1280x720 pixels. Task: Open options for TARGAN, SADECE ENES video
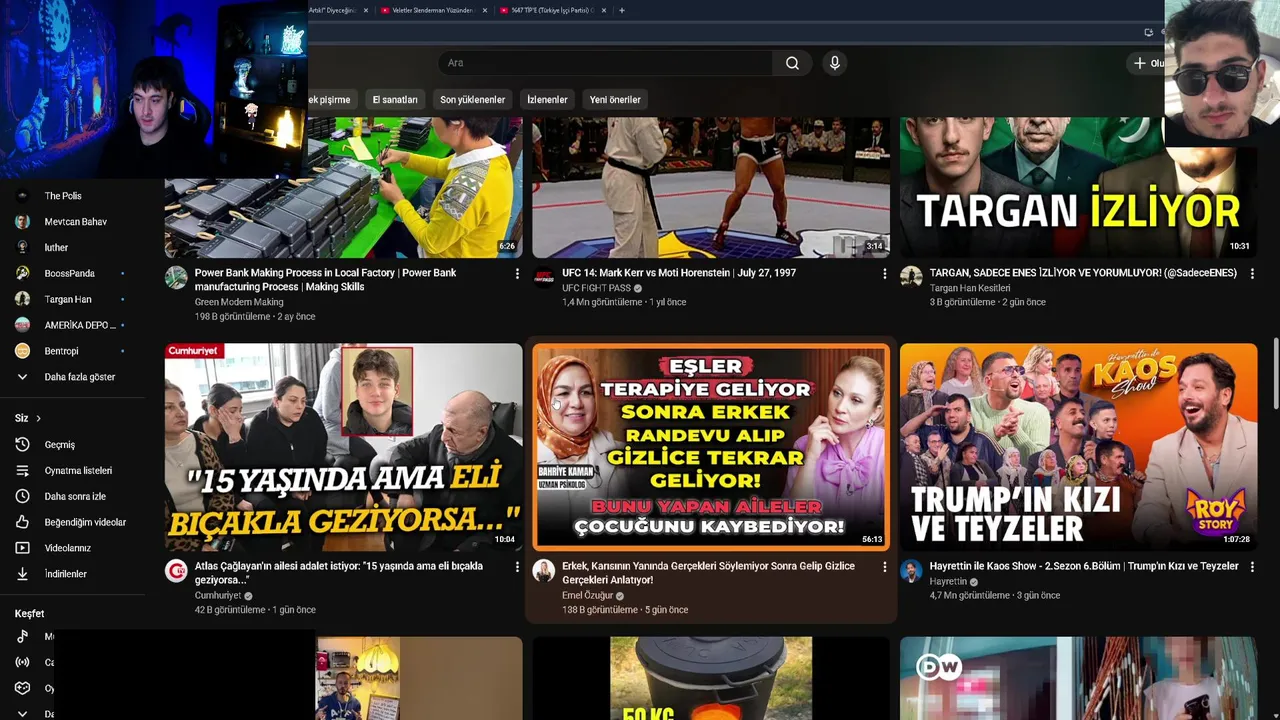[1252, 273]
